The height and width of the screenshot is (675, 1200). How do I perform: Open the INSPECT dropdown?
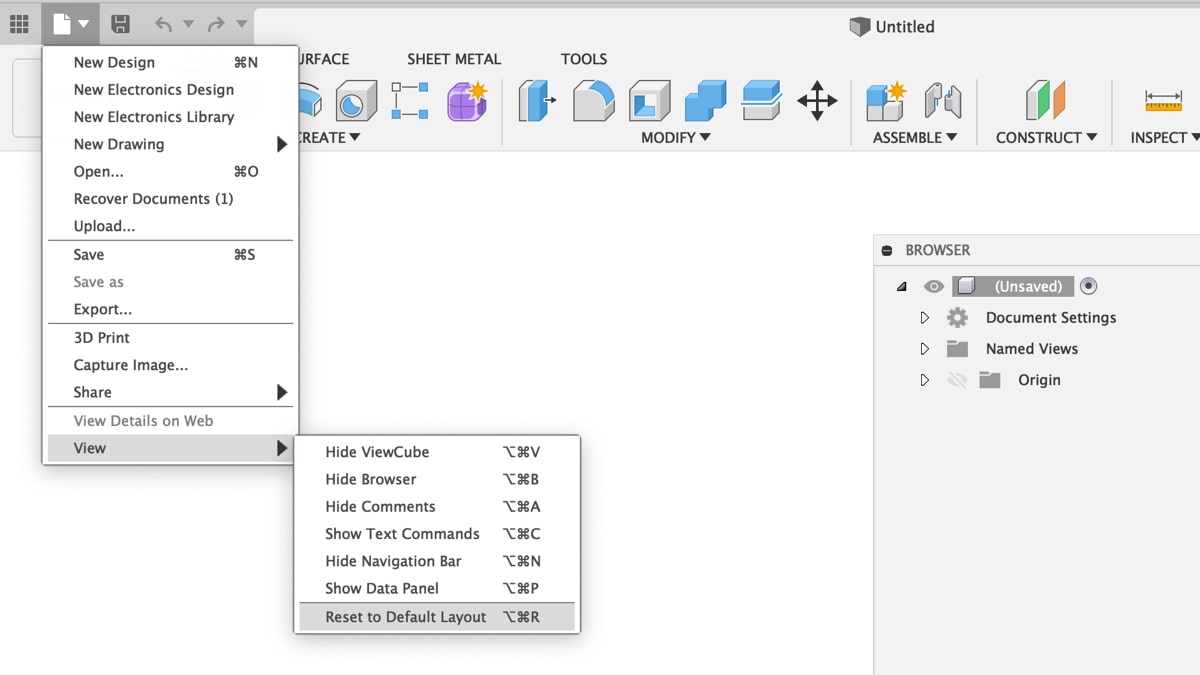[1165, 138]
